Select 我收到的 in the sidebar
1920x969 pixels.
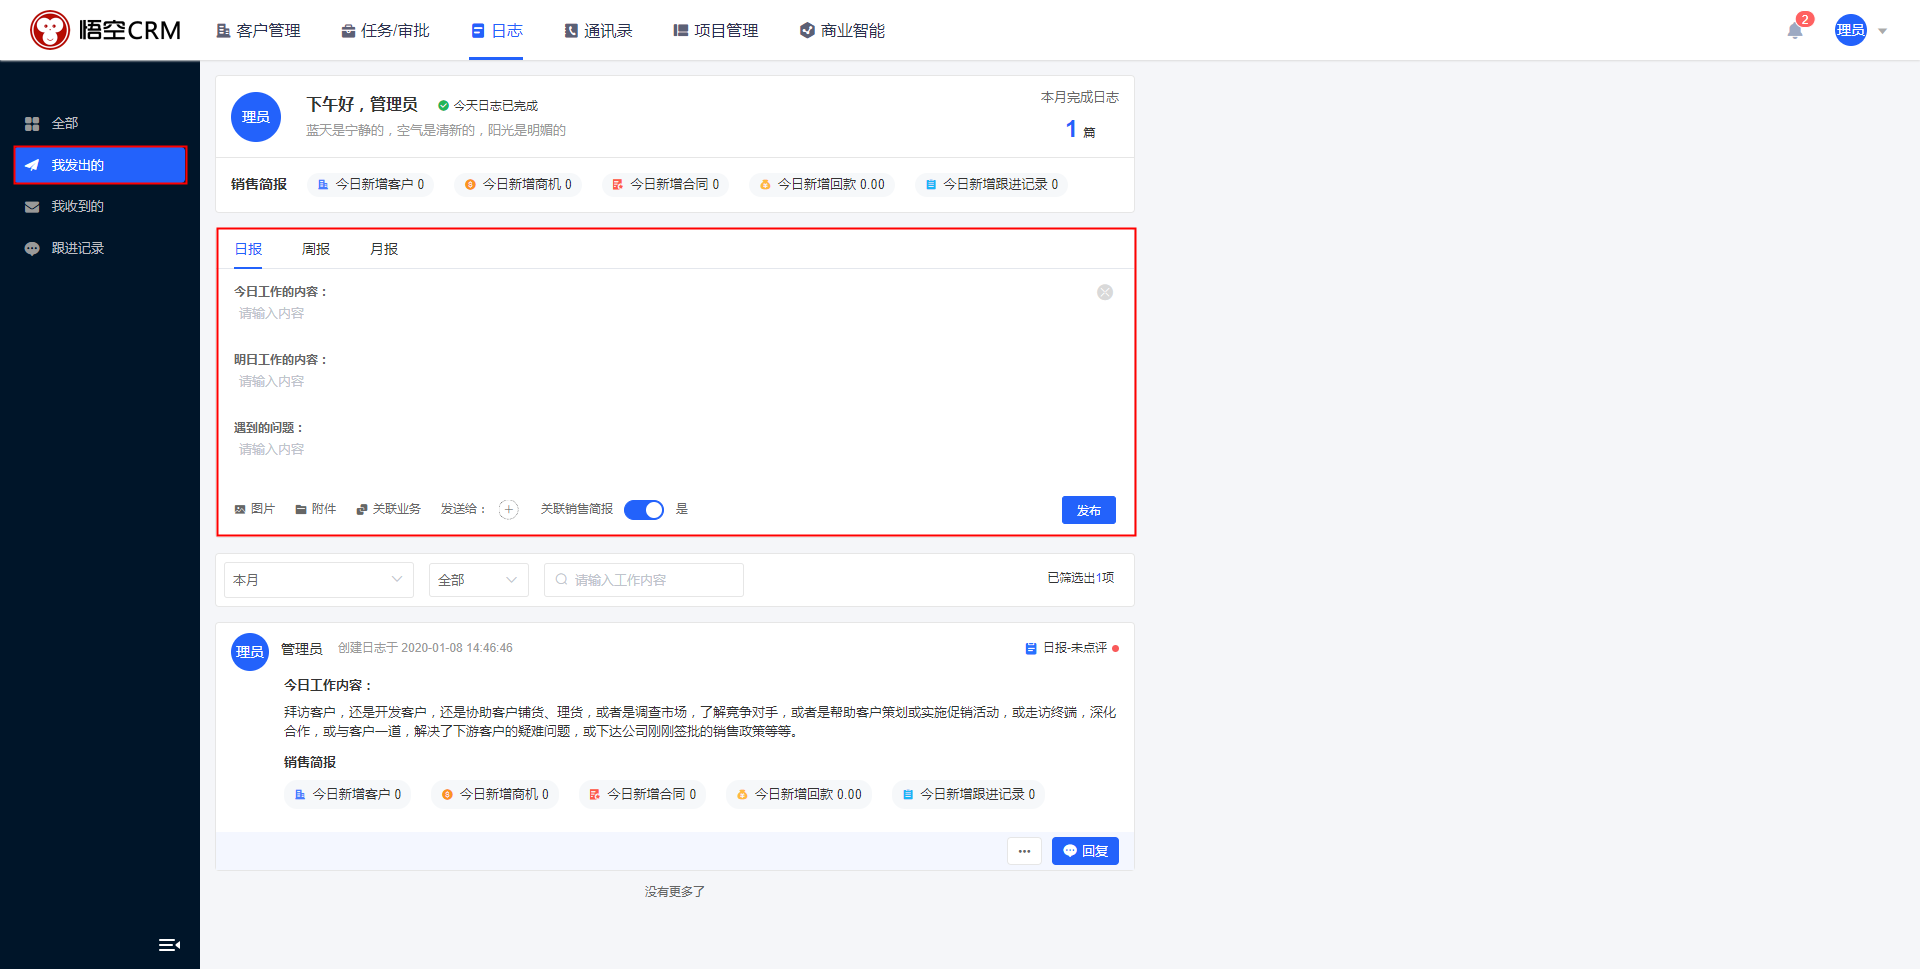point(100,206)
